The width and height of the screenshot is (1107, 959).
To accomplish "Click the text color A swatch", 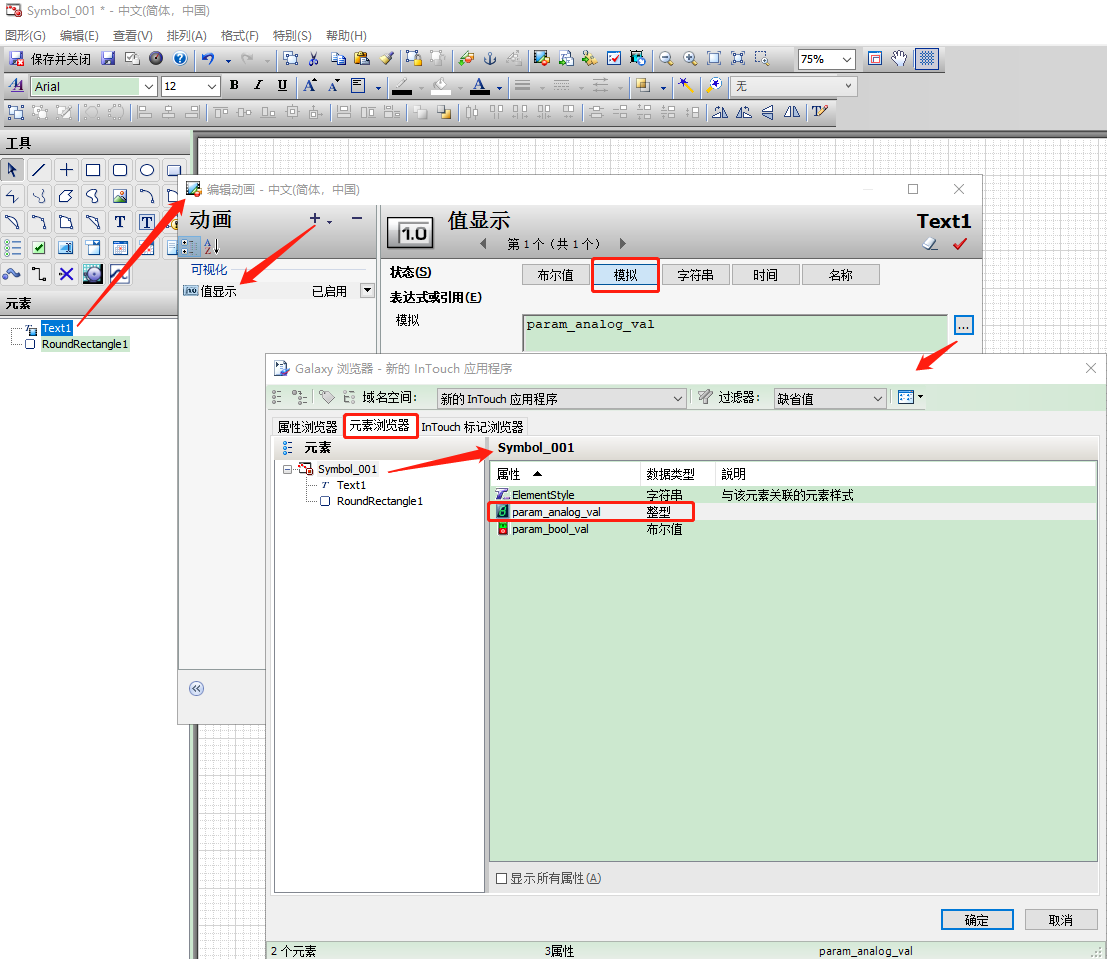I will pos(479,85).
